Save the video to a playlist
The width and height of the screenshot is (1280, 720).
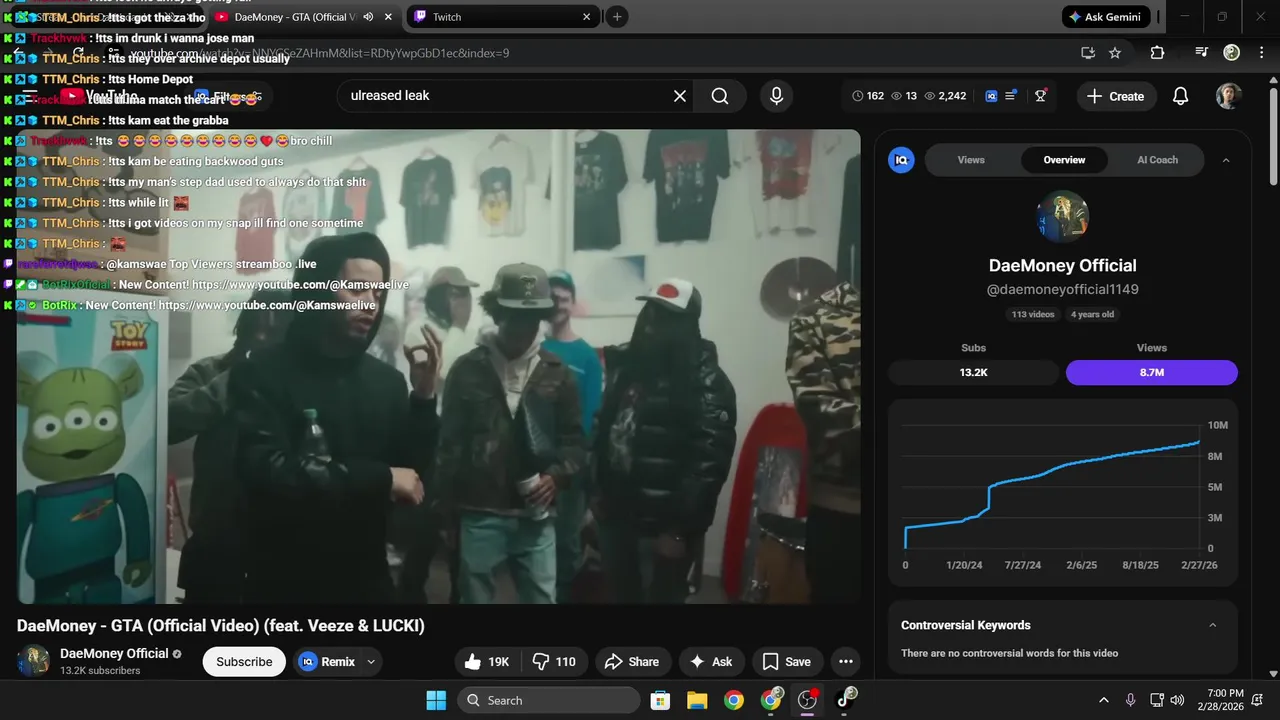[x=786, y=661]
